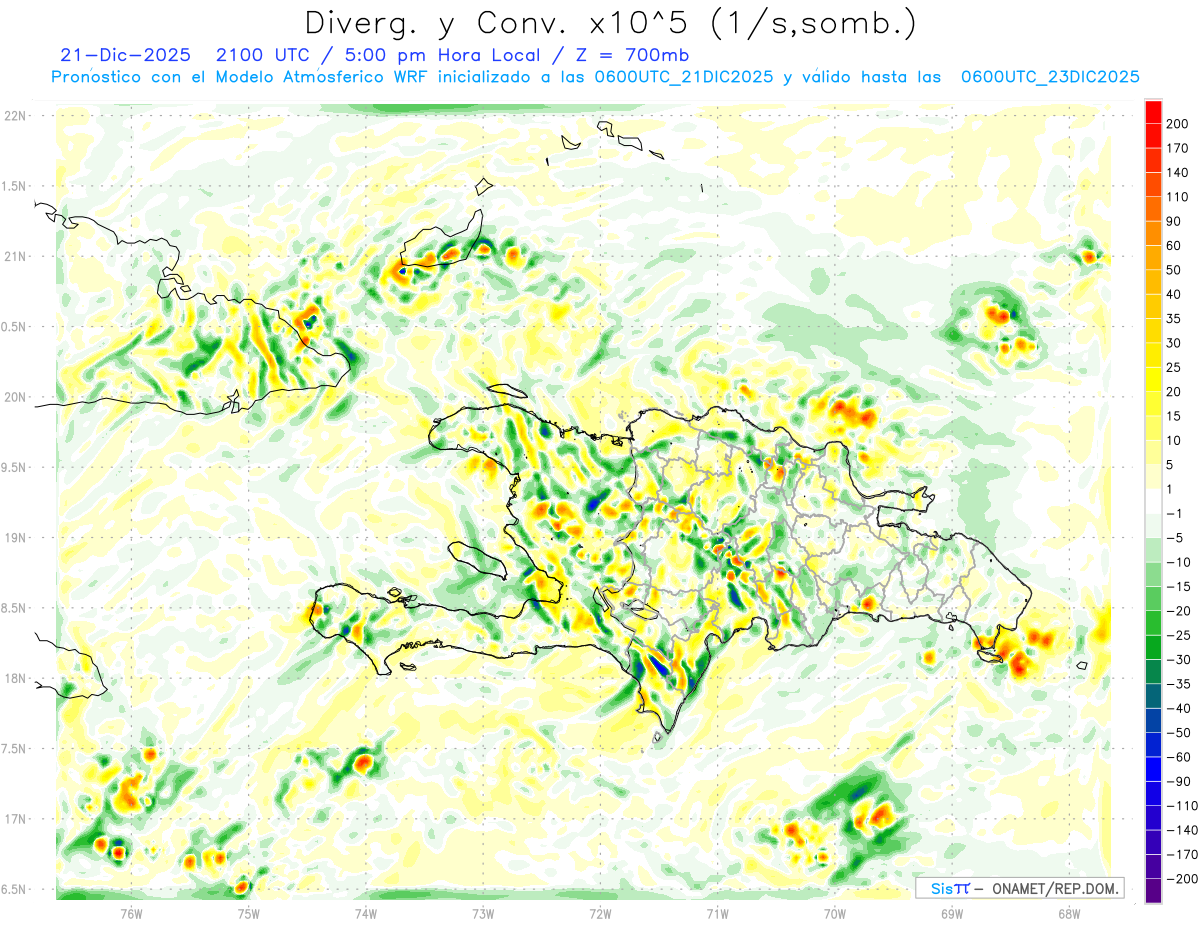The height and width of the screenshot is (927, 1200).
Task: Click the '0600UTC_21DIC2025' initialization time
Action: [683, 77]
